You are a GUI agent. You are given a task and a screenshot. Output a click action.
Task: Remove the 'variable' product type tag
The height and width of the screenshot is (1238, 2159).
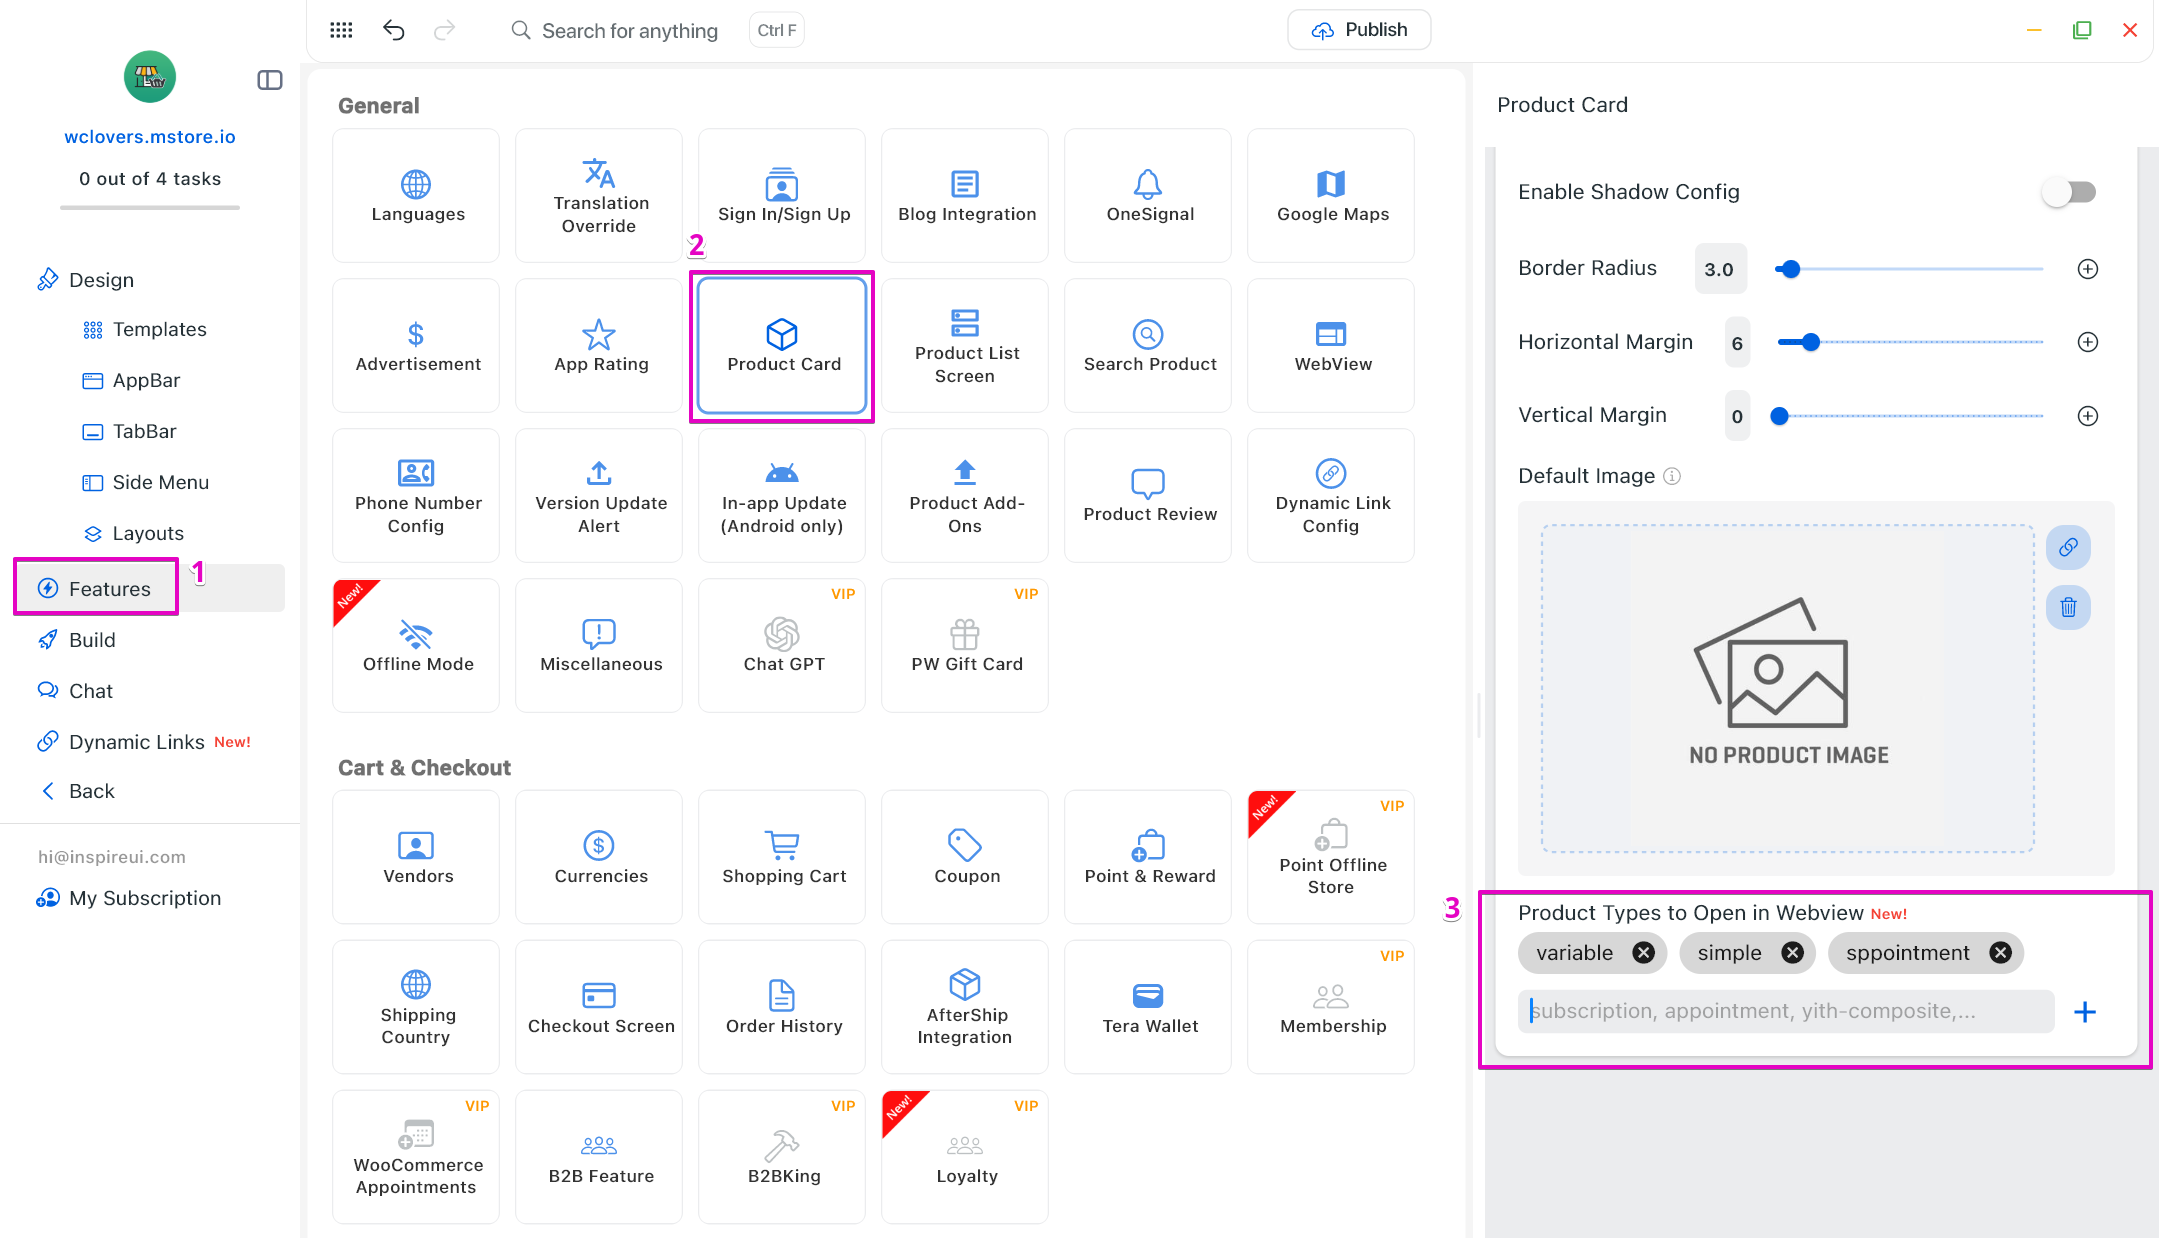click(x=1643, y=953)
